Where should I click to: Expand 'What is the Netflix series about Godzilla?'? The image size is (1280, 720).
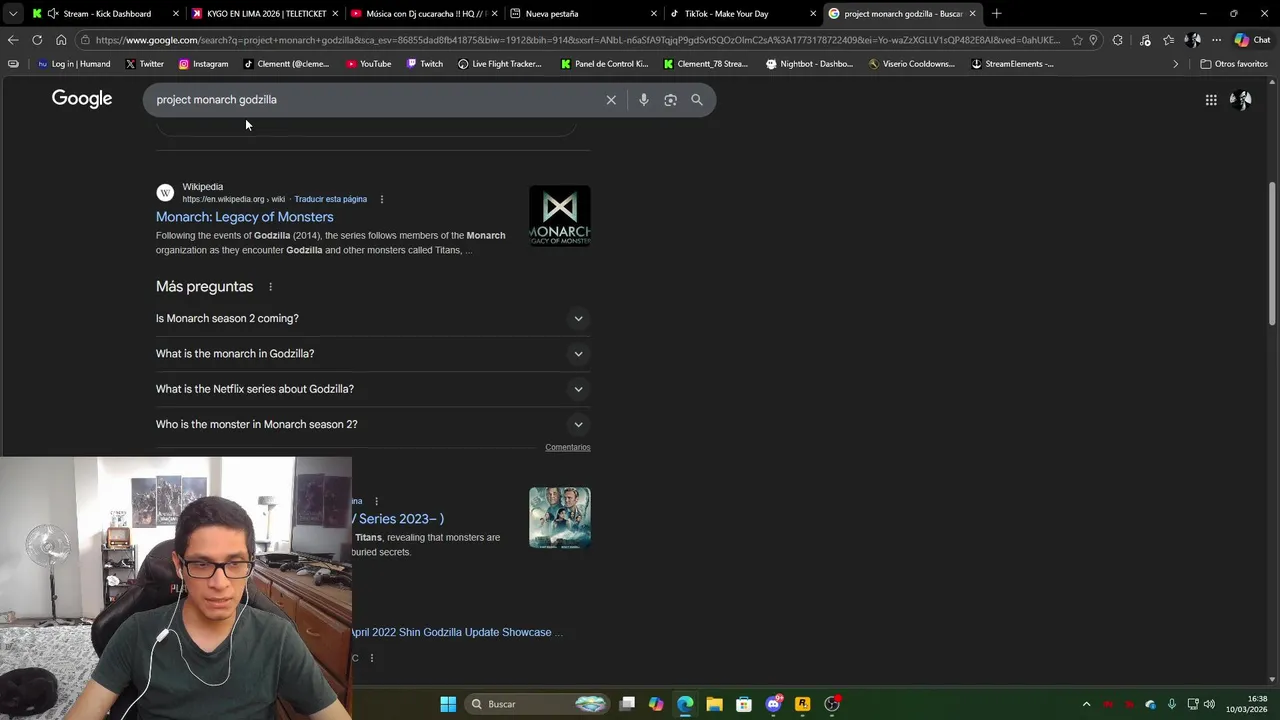click(x=373, y=389)
